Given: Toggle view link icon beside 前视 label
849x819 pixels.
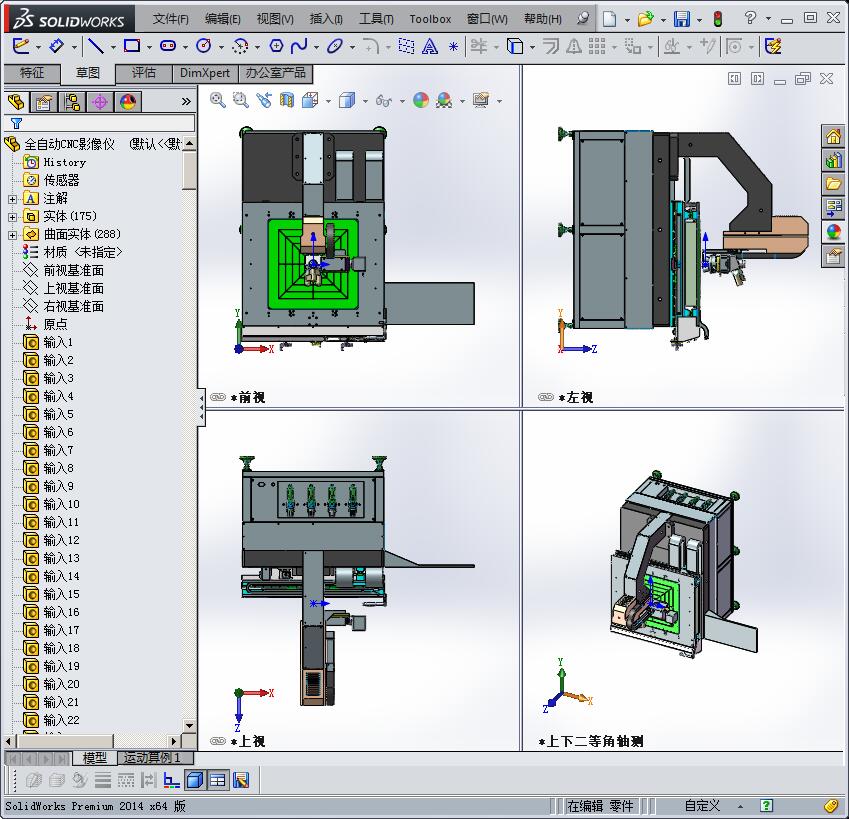Looking at the screenshot, I should 218,397.
